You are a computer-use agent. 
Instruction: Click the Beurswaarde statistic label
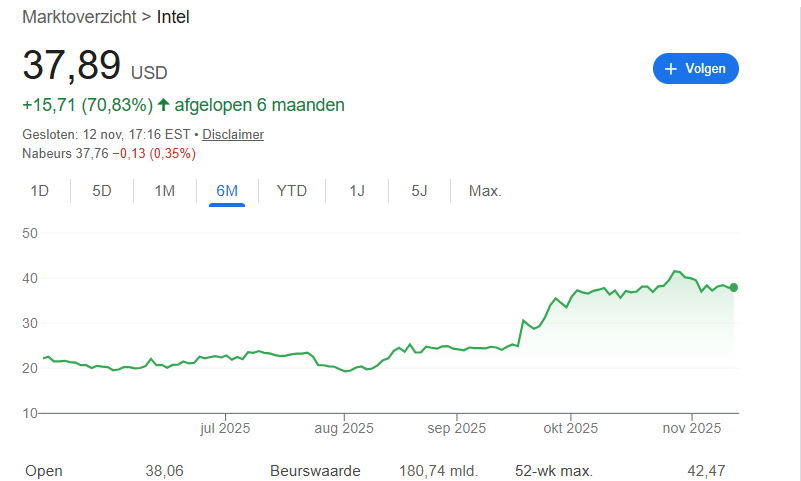coord(315,471)
